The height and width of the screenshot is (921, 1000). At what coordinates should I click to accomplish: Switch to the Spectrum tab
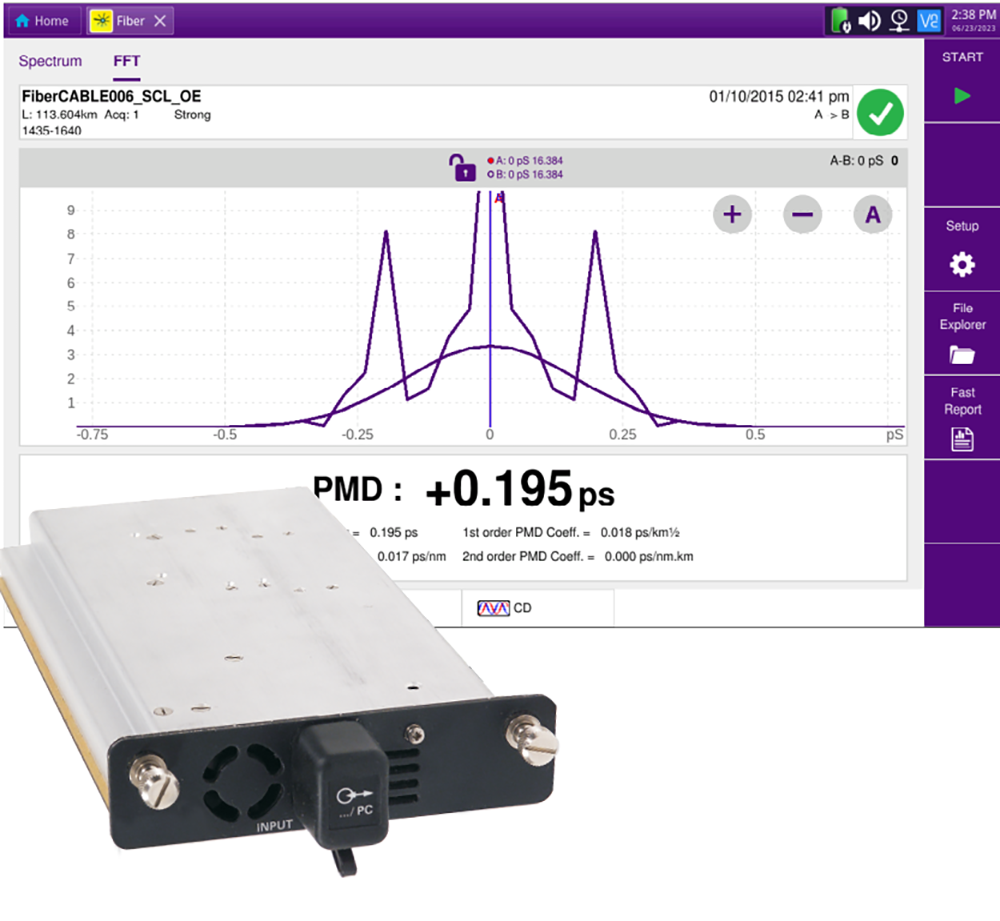50,61
